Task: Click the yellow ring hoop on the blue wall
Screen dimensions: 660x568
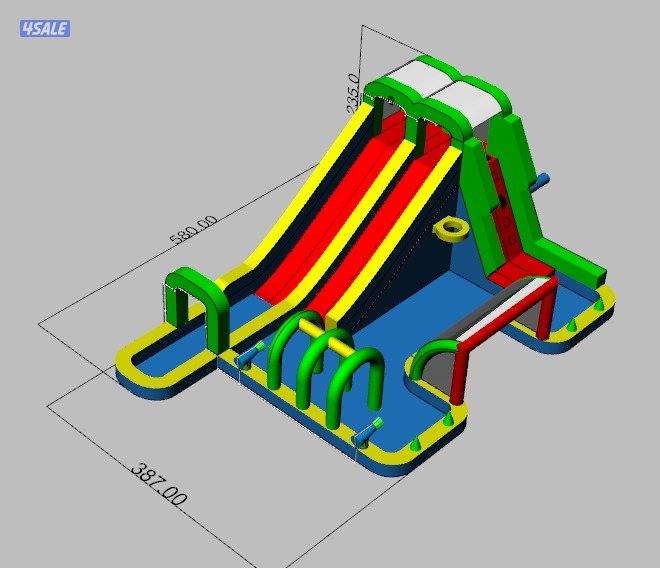Action: pos(452,231)
